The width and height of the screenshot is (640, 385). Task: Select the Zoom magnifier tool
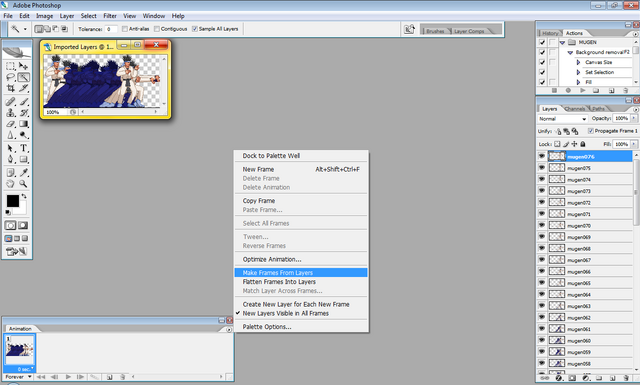24,184
